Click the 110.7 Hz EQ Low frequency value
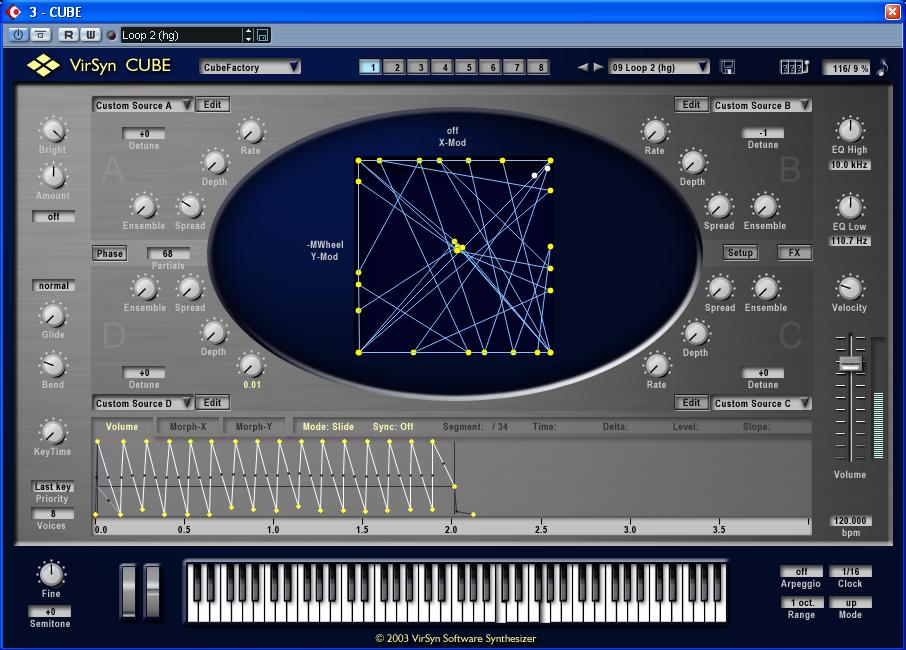The image size is (906, 650). pos(849,240)
